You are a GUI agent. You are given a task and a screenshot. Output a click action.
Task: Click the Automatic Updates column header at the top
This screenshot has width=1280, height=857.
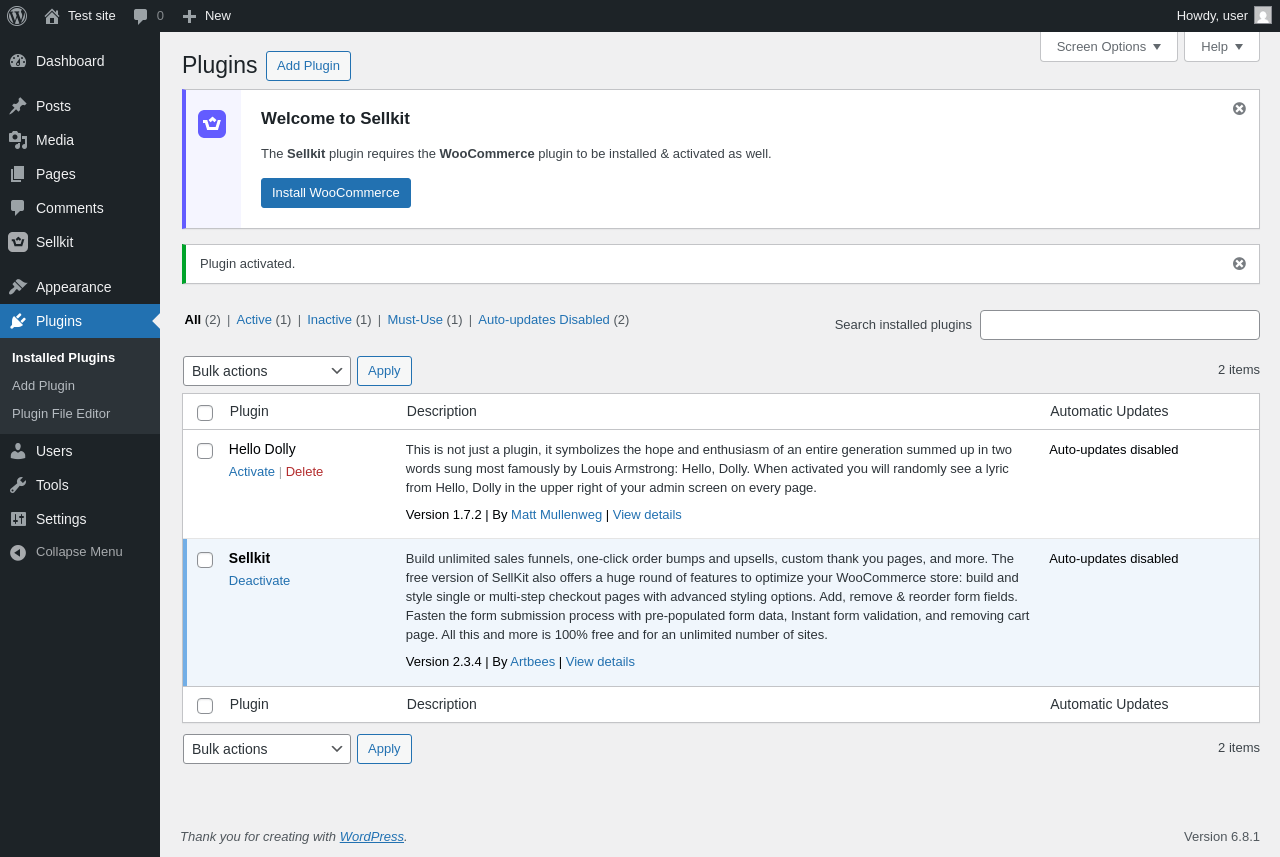point(1109,411)
